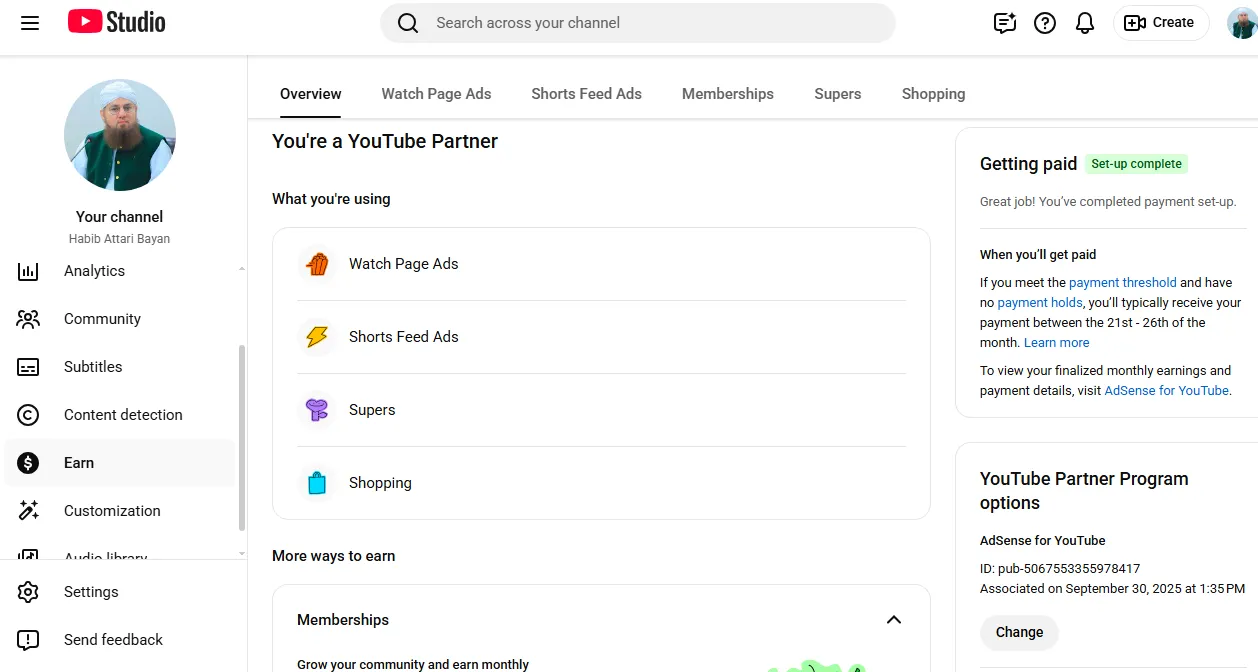Image resolution: width=1258 pixels, height=672 pixels.
Task: Click the Subtitles icon in sidebar
Action: (x=28, y=367)
